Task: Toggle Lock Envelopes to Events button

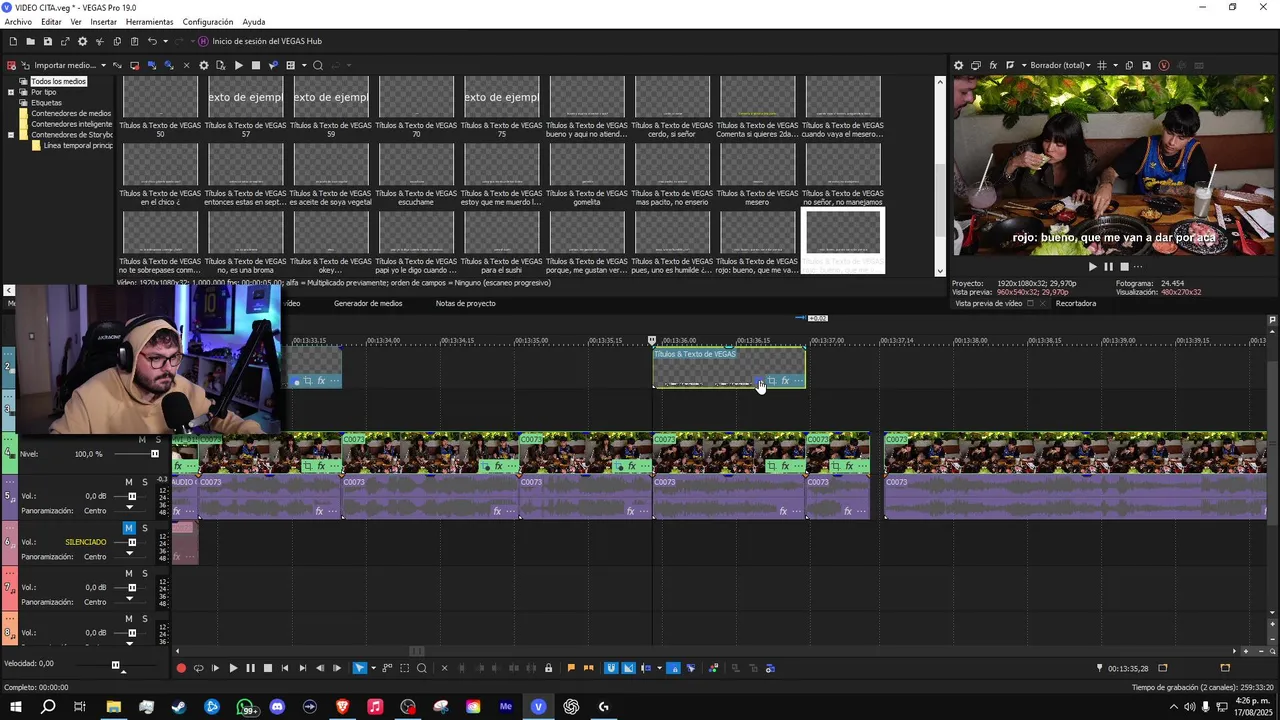Action: click(674, 668)
